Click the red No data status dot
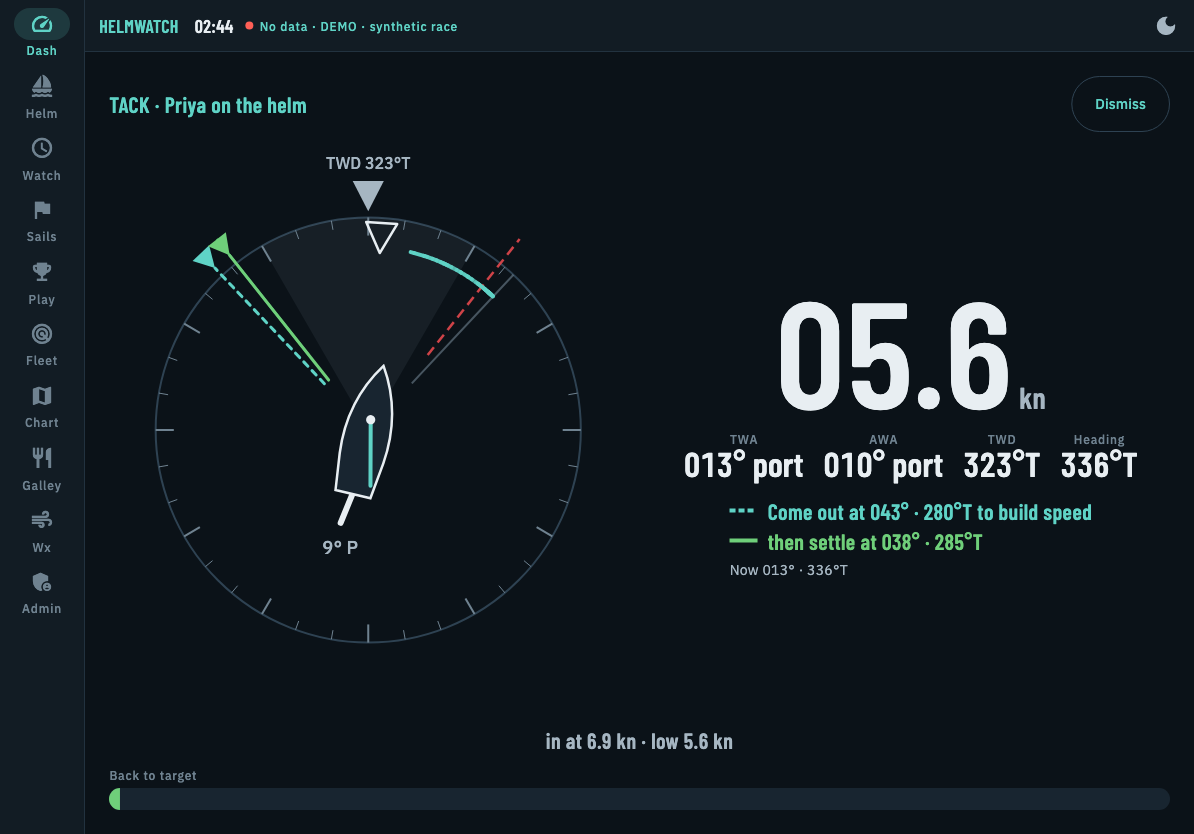Viewport: 1194px width, 834px height. pos(249,26)
